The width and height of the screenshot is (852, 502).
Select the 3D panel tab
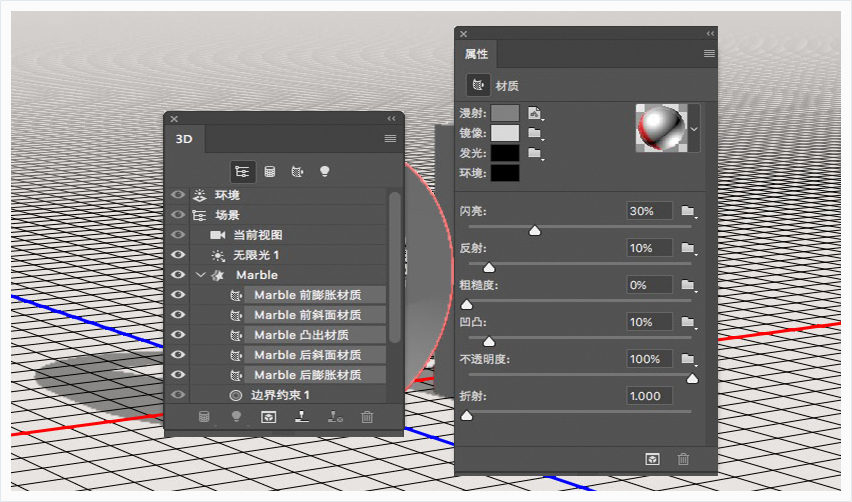click(x=184, y=139)
